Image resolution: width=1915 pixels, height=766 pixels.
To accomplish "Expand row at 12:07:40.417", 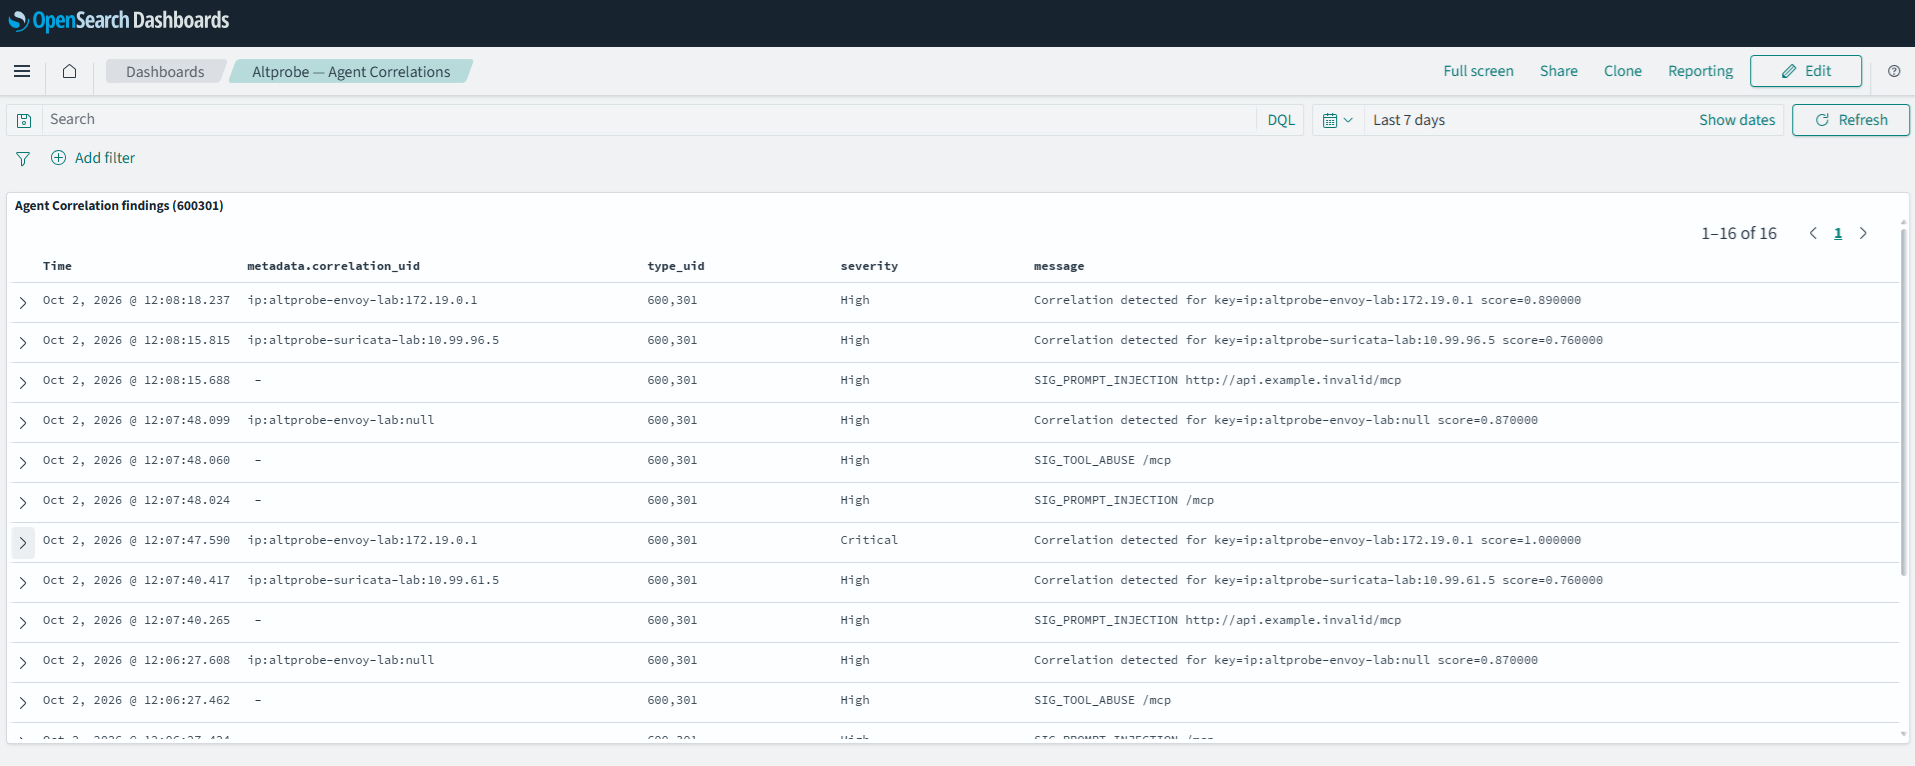I will tap(23, 582).
